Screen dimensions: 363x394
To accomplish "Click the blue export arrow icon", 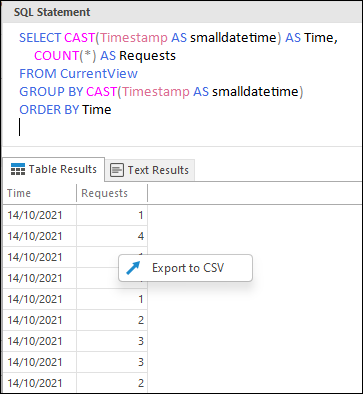I will coord(133,268).
